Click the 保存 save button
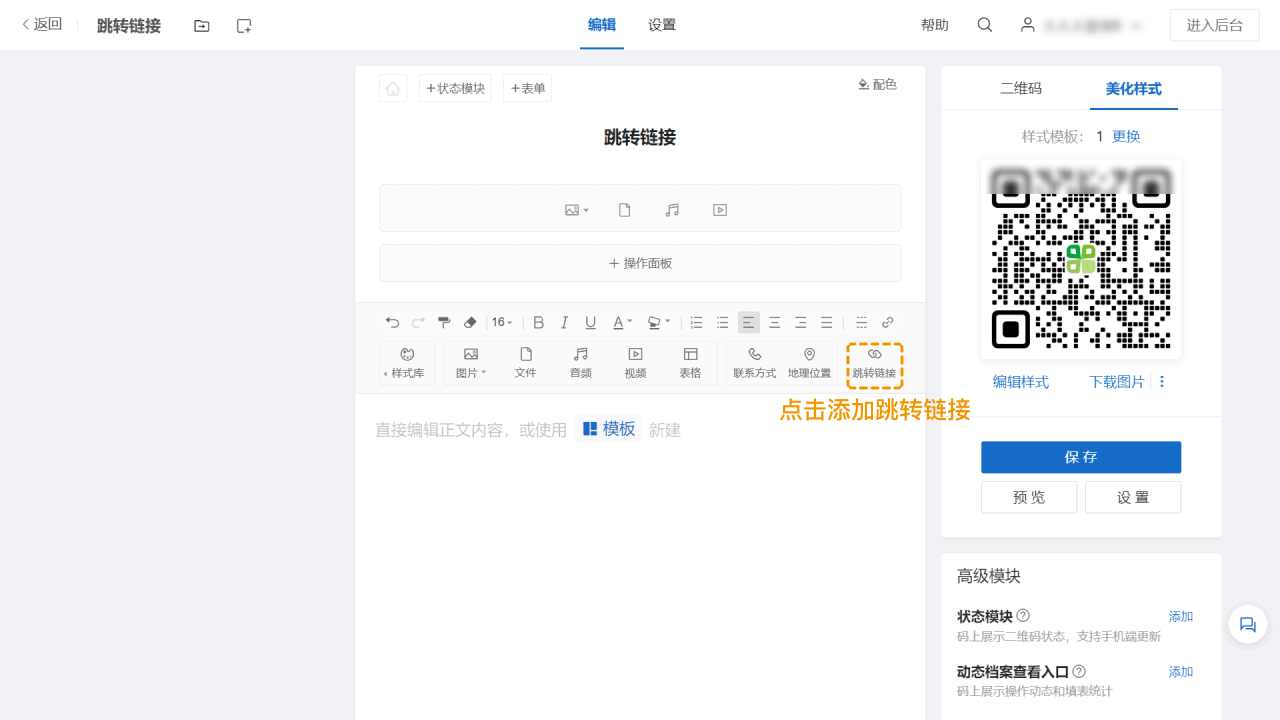Viewport: 1280px width, 720px height. coord(1081,457)
